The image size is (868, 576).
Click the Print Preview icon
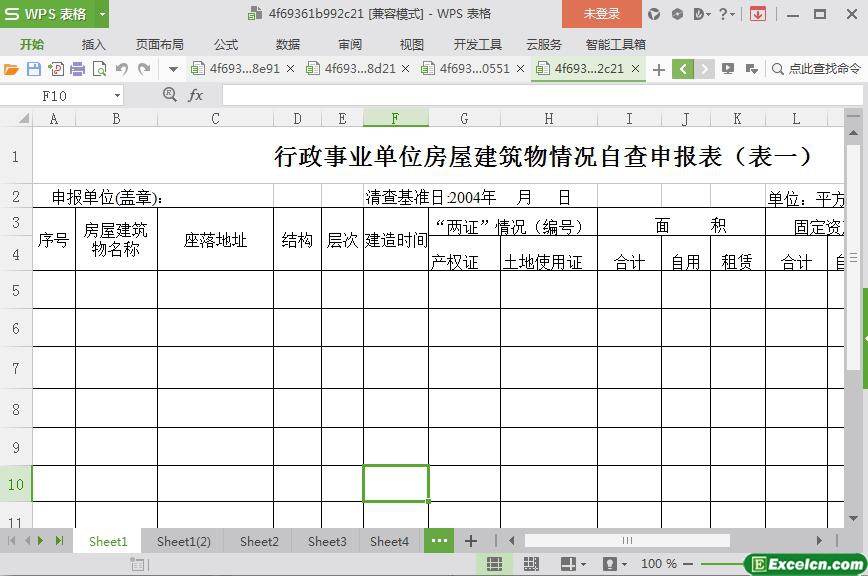(99, 69)
